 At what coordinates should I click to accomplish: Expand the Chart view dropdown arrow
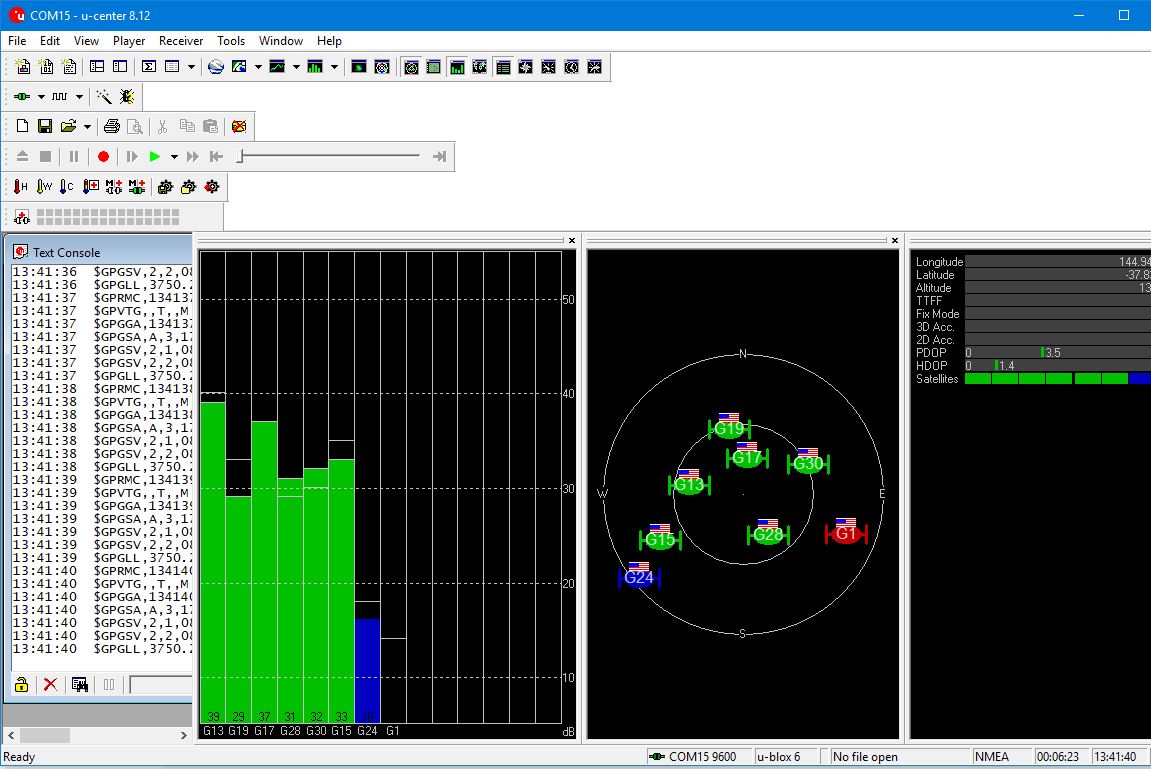click(296, 67)
